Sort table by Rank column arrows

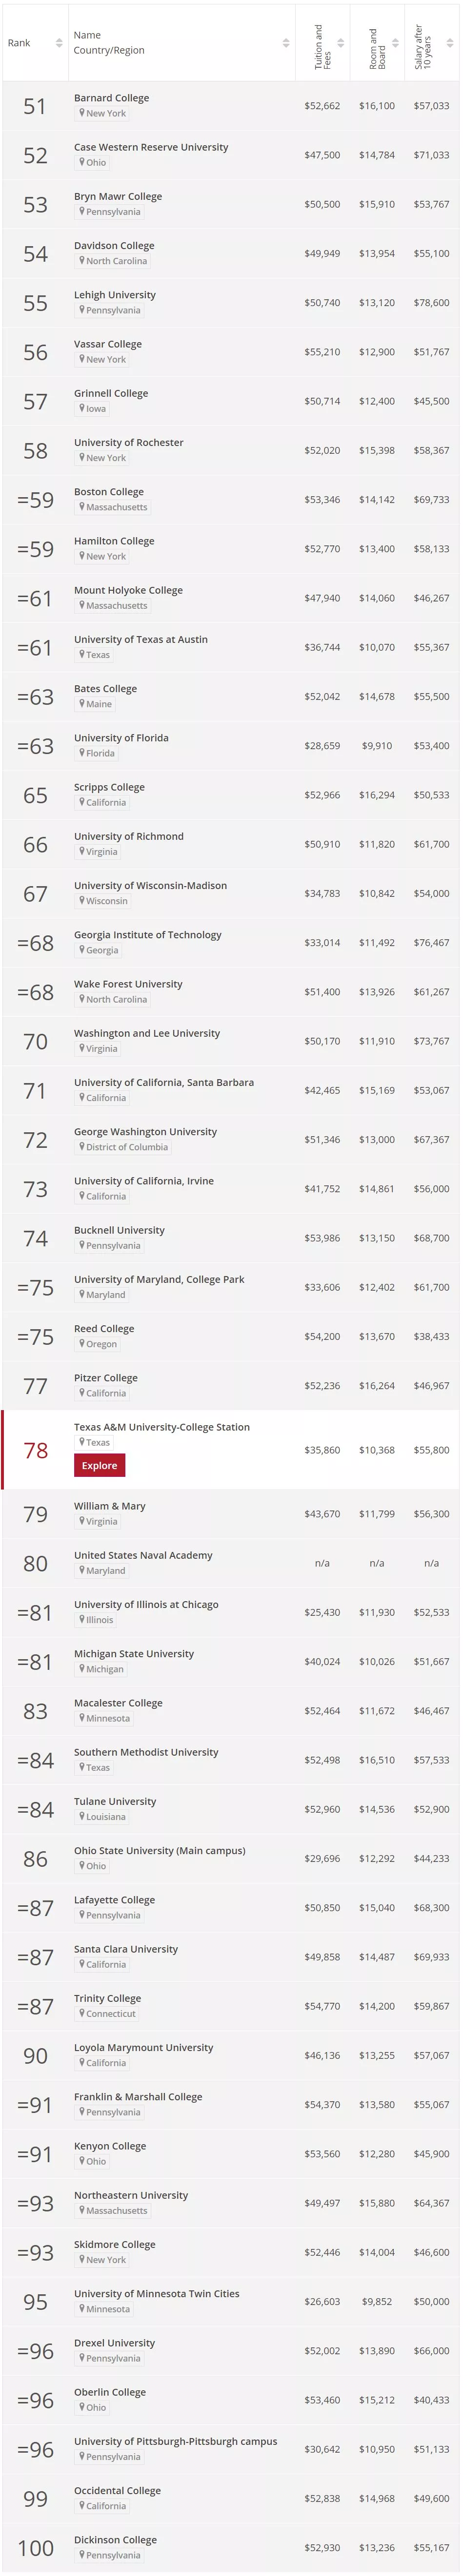pyautogui.click(x=59, y=43)
